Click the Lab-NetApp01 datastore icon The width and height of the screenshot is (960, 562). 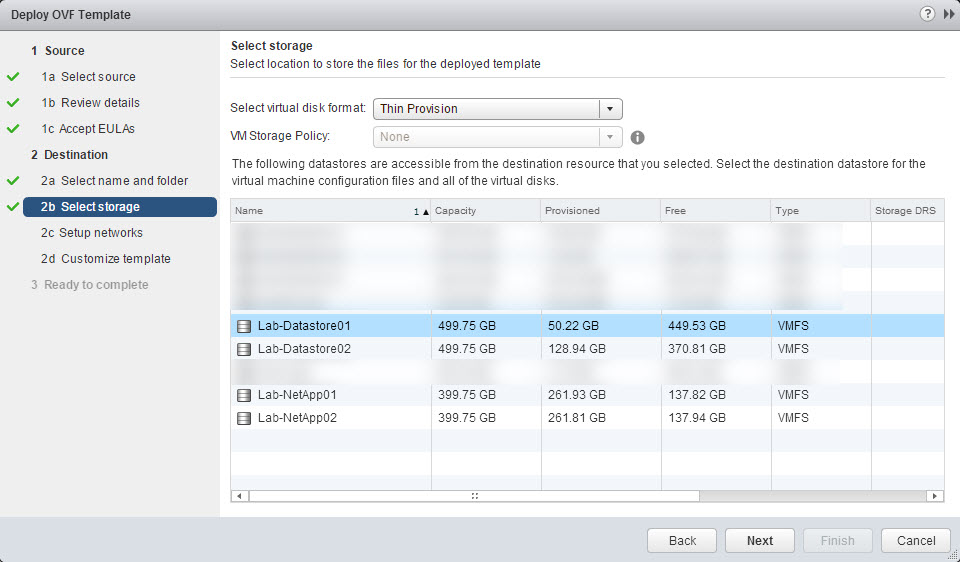click(x=244, y=395)
